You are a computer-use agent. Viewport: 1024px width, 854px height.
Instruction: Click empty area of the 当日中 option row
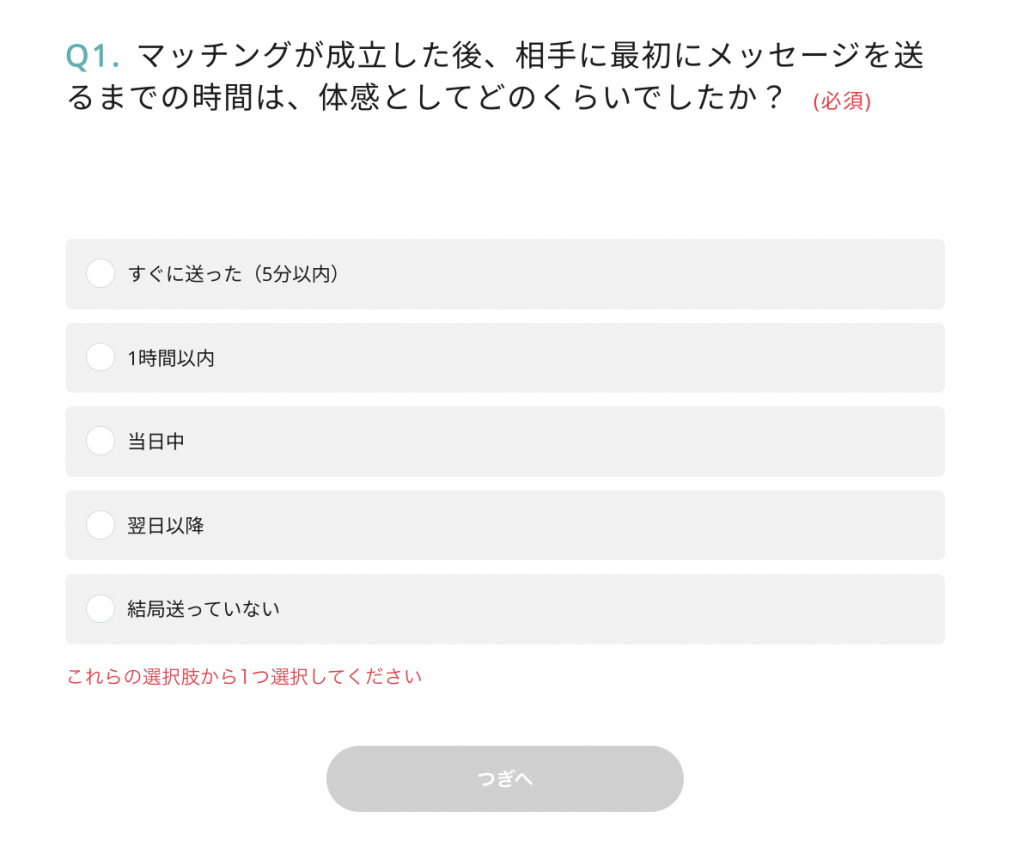click(x=600, y=441)
